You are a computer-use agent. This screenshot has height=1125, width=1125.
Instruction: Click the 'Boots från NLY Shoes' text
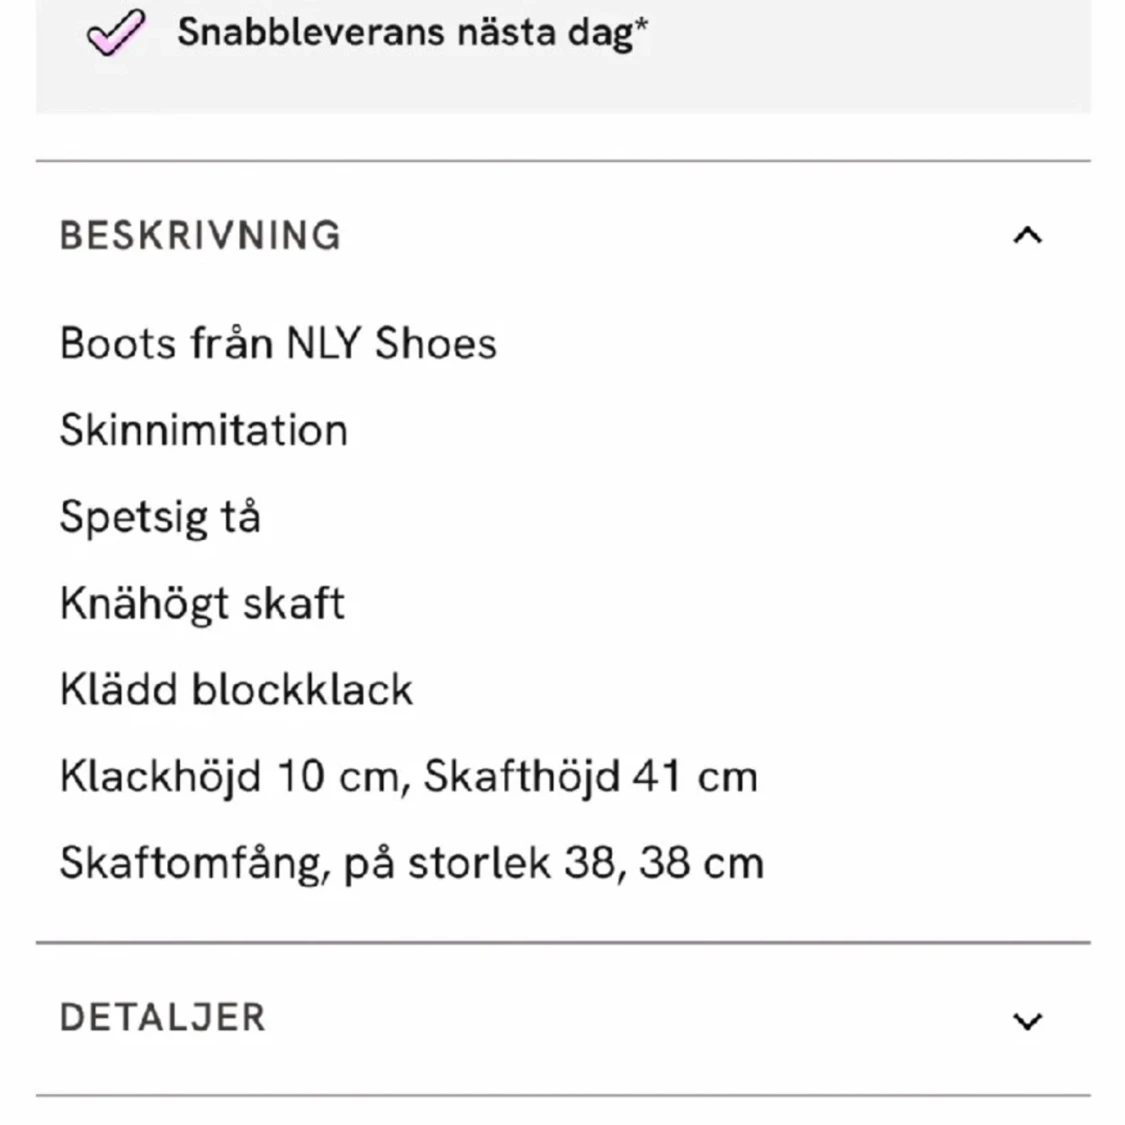[x=278, y=343]
